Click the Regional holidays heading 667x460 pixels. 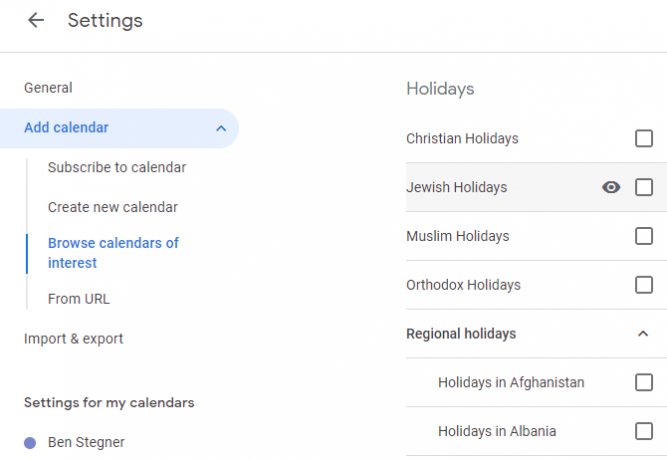pyautogui.click(x=461, y=334)
